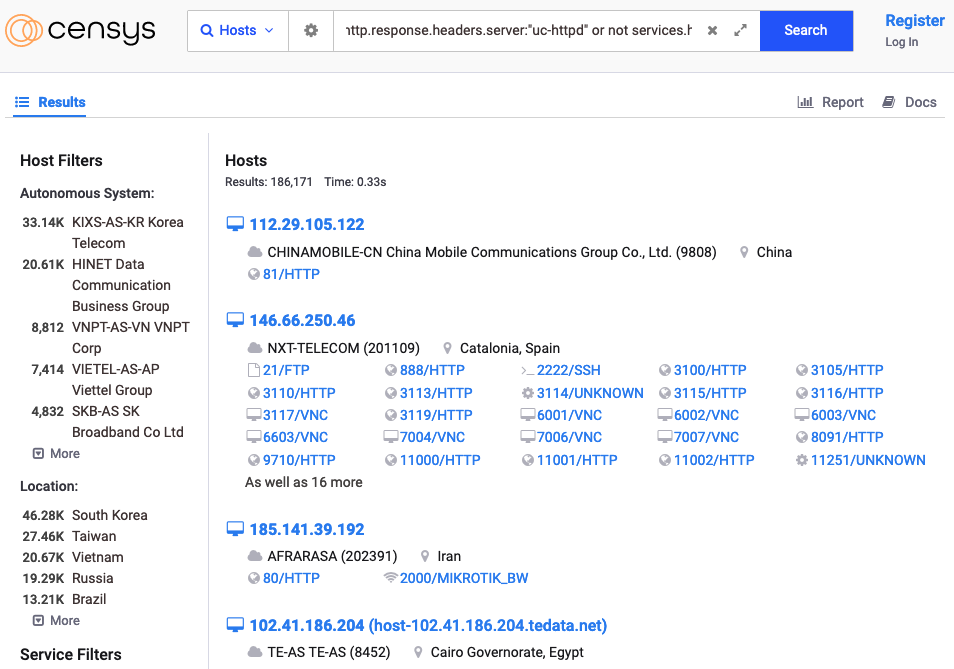Filter by South Korea location
Image resolution: width=954 pixels, height=669 pixels.
point(109,515)
